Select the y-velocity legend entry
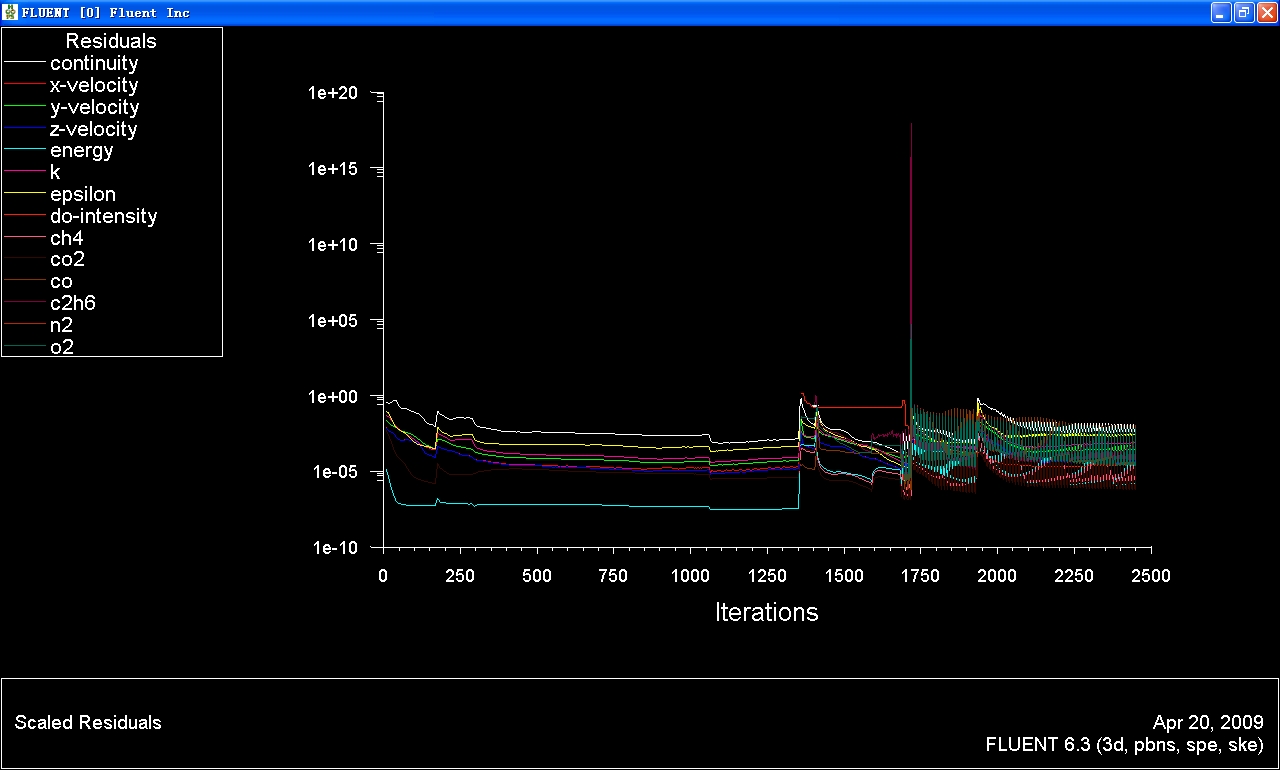Screen dimensions: 1280x770 (94, 108)
